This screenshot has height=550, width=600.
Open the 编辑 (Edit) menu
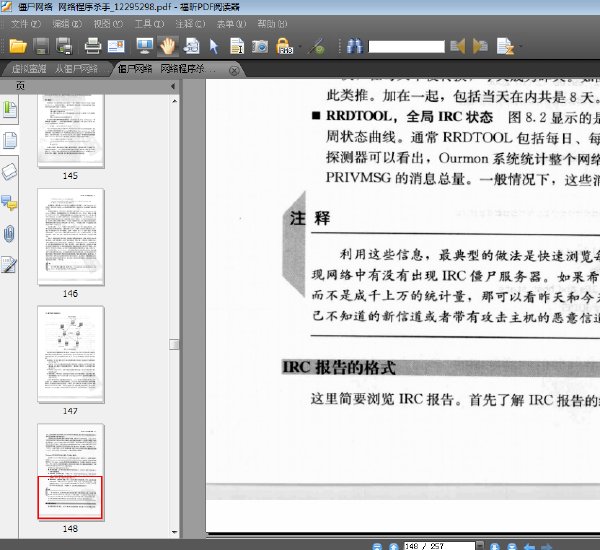pos(67,24)
